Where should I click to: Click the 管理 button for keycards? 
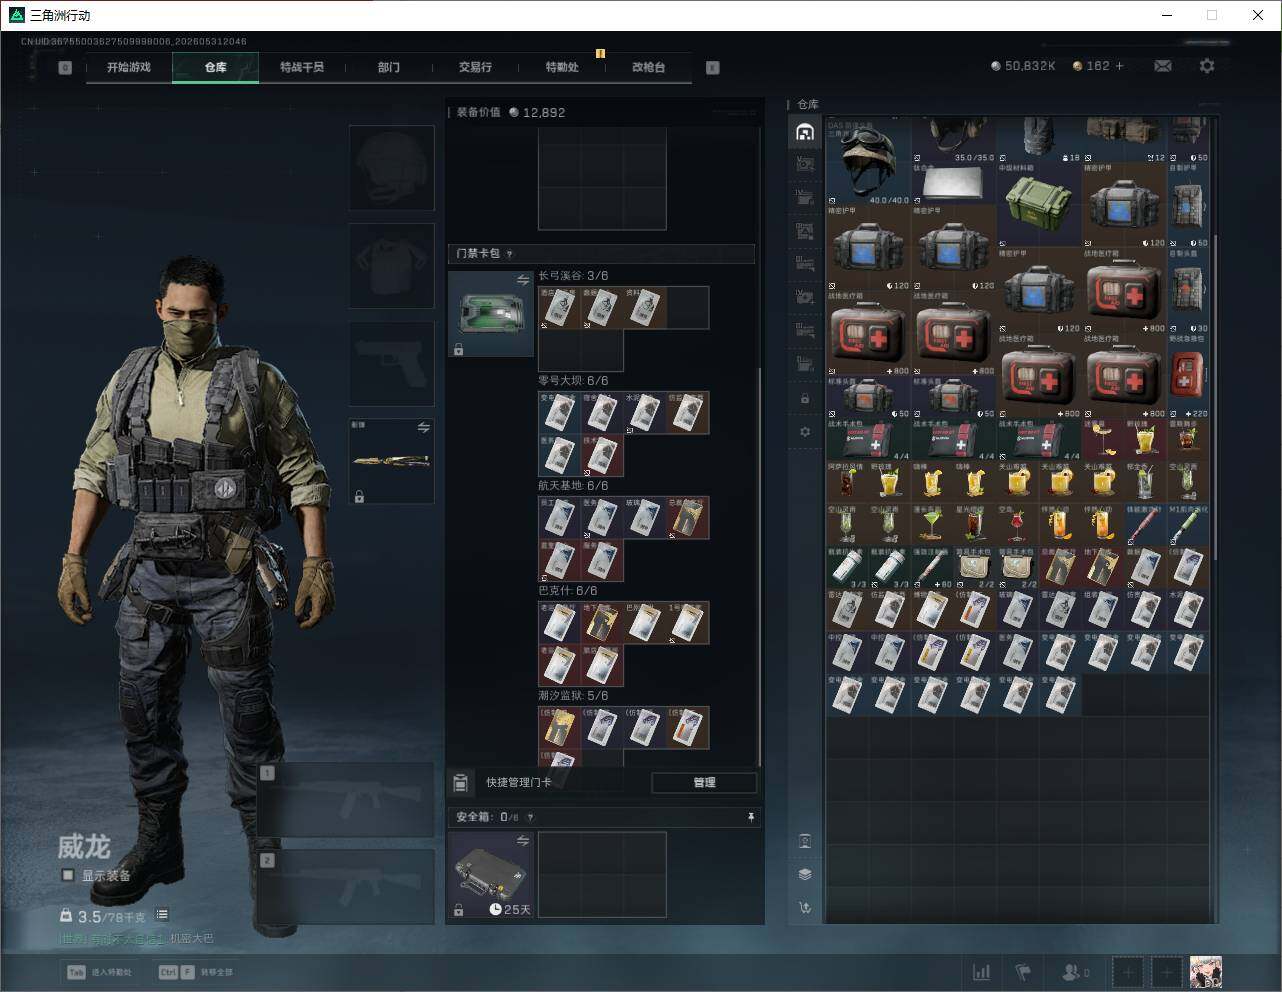704,782
